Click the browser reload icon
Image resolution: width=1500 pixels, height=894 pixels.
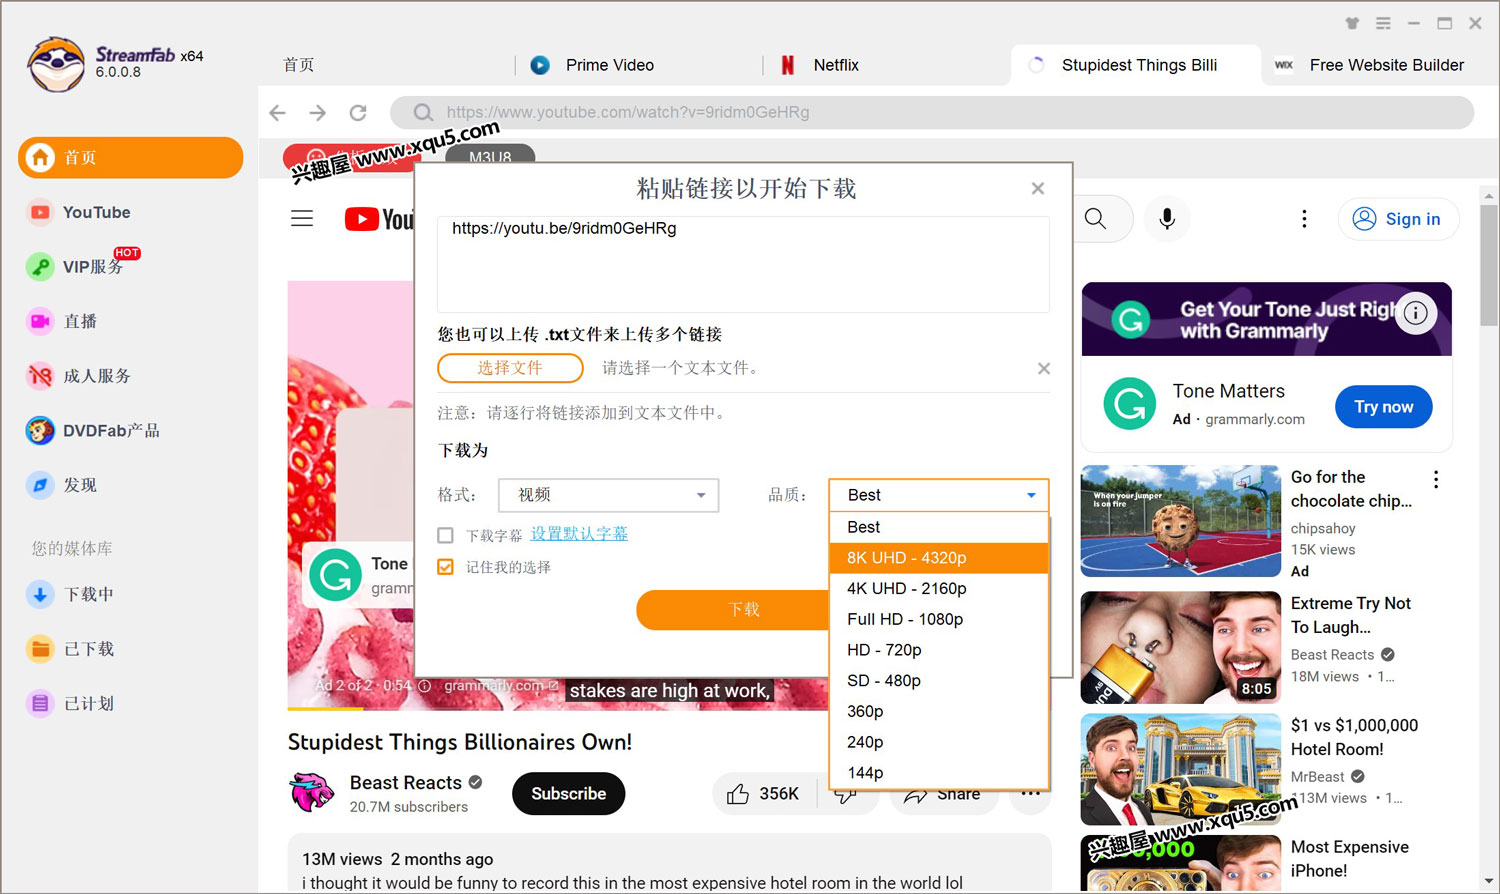(x=358, y=113)
